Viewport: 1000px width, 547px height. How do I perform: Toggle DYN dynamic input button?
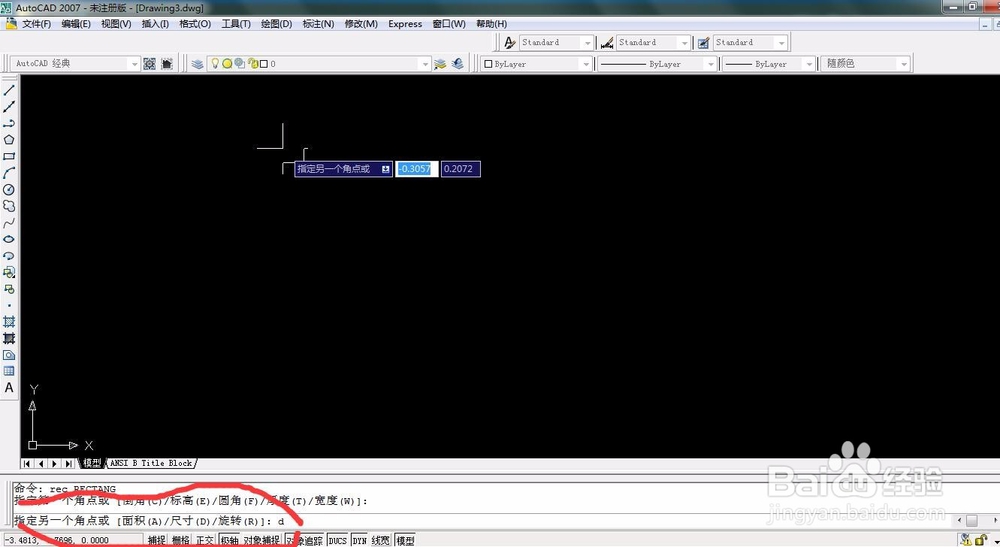359,540
